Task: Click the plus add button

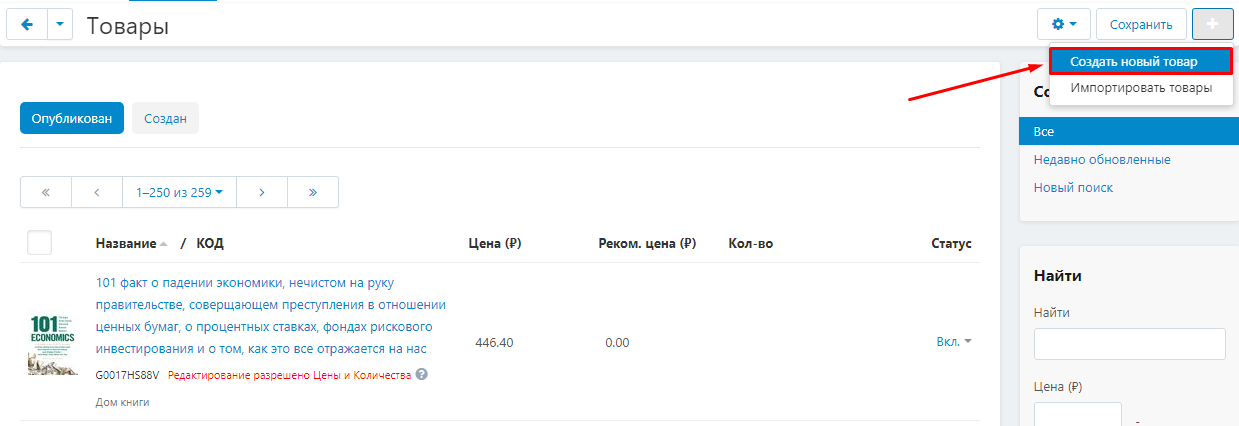Action: click(x=1212, y=24)
